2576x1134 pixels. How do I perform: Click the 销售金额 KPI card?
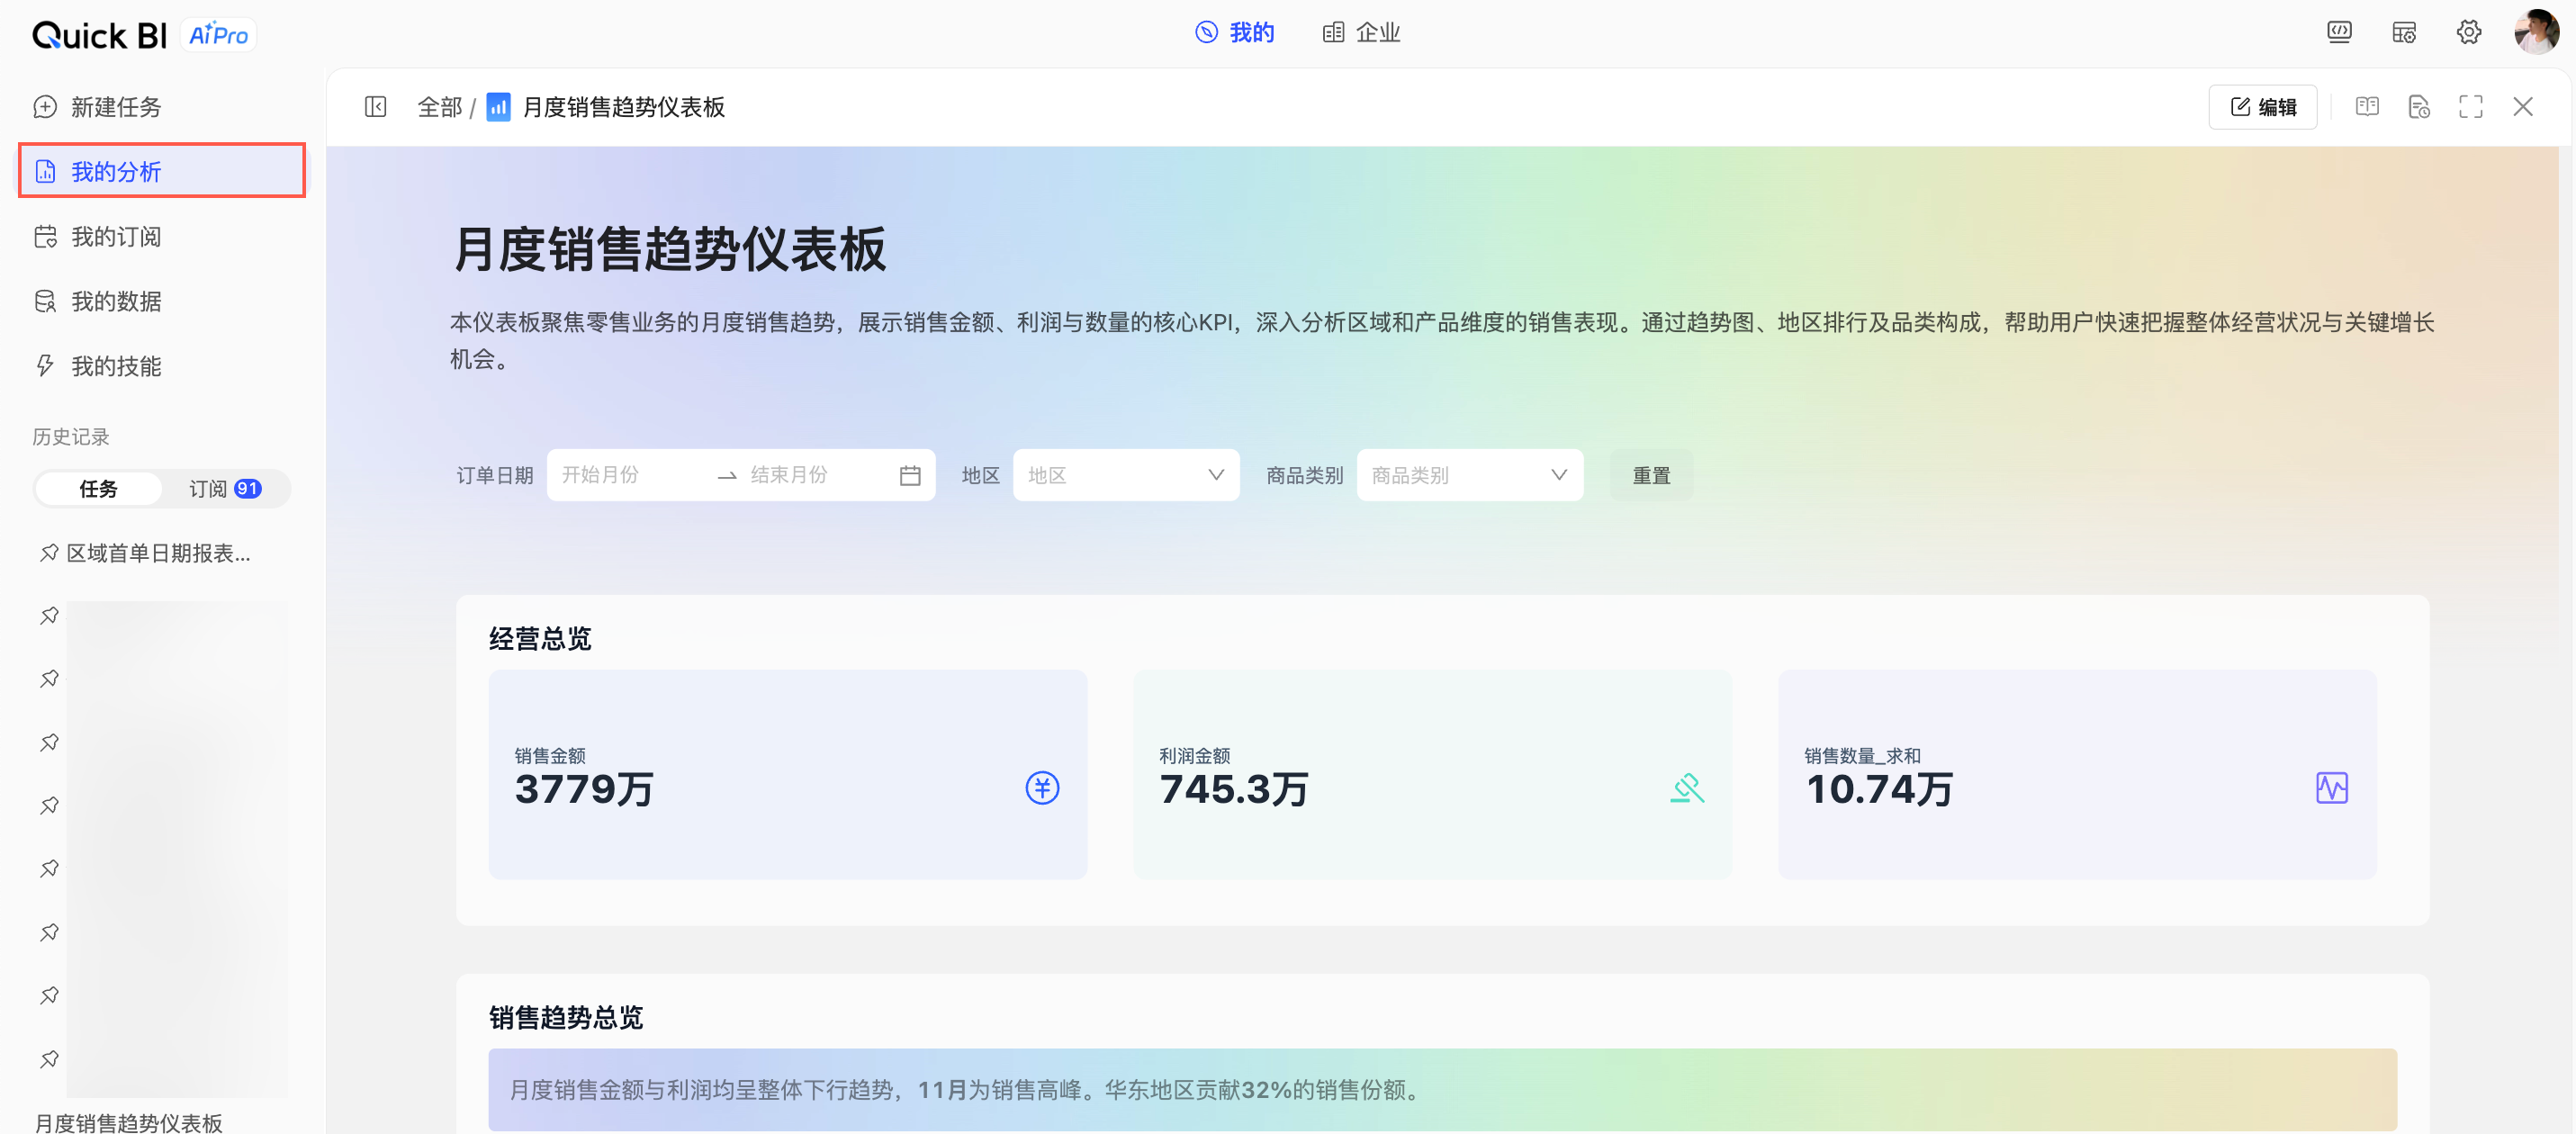click(x=788, y=774)
